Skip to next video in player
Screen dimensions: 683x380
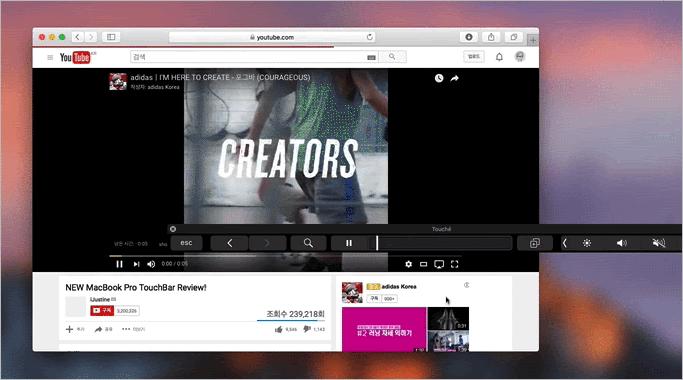point(136,264)
